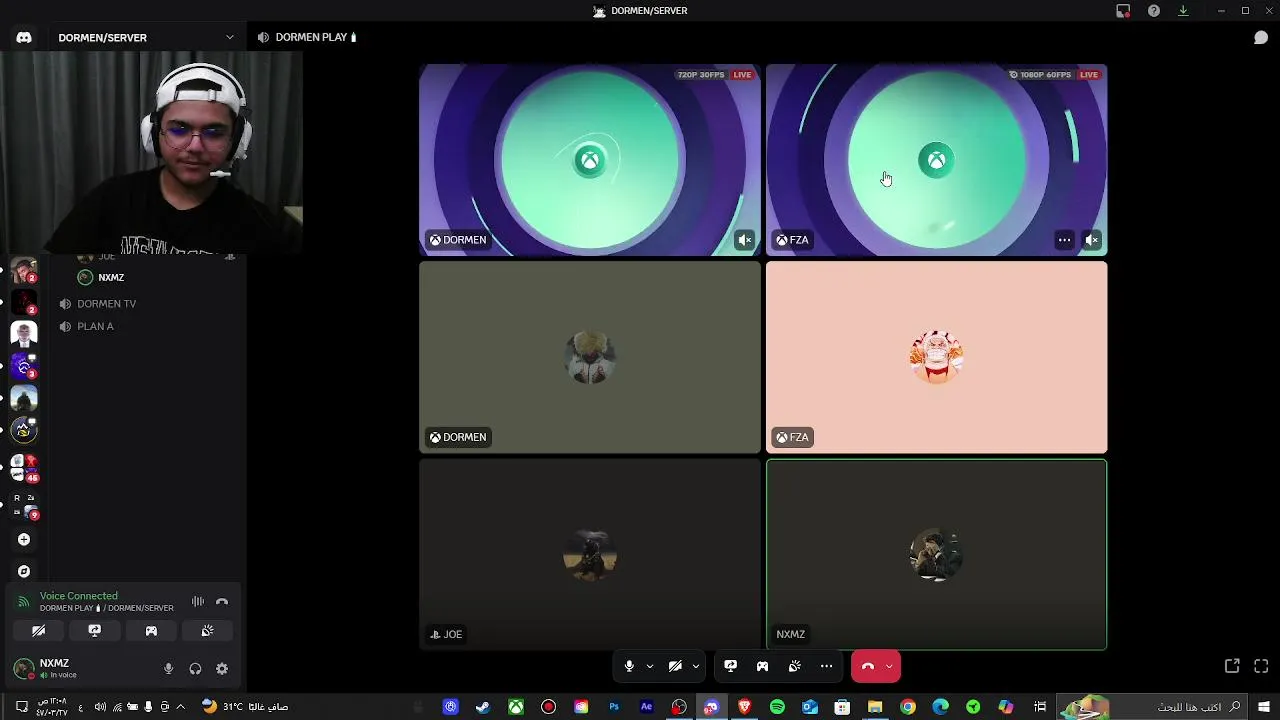This screenshot has width=1280, height=720.
Task: Toggle microphone mute in call controls
Action: click(x=629, y=666)
